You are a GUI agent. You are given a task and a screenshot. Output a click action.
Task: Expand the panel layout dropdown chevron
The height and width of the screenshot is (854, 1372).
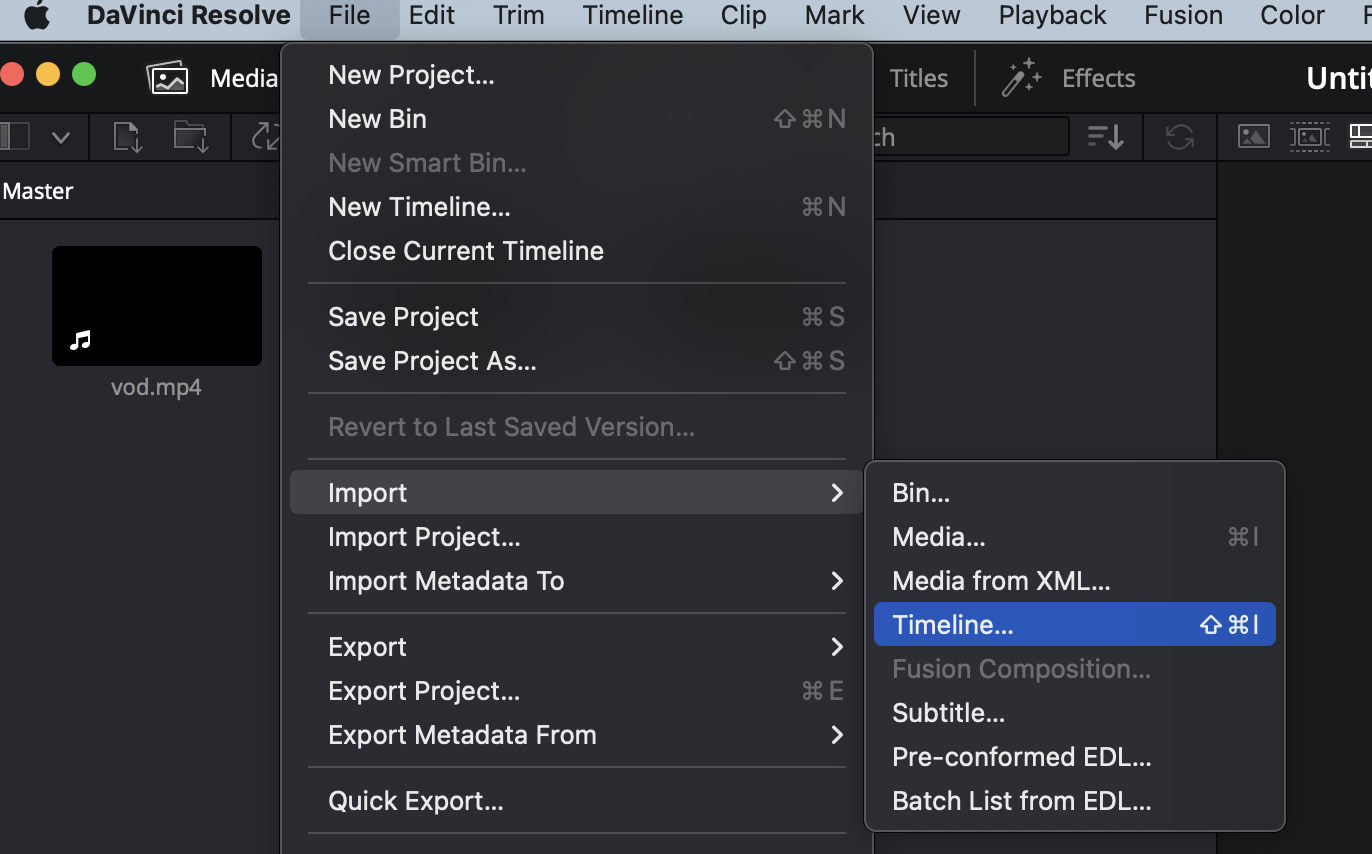[61, 138]
